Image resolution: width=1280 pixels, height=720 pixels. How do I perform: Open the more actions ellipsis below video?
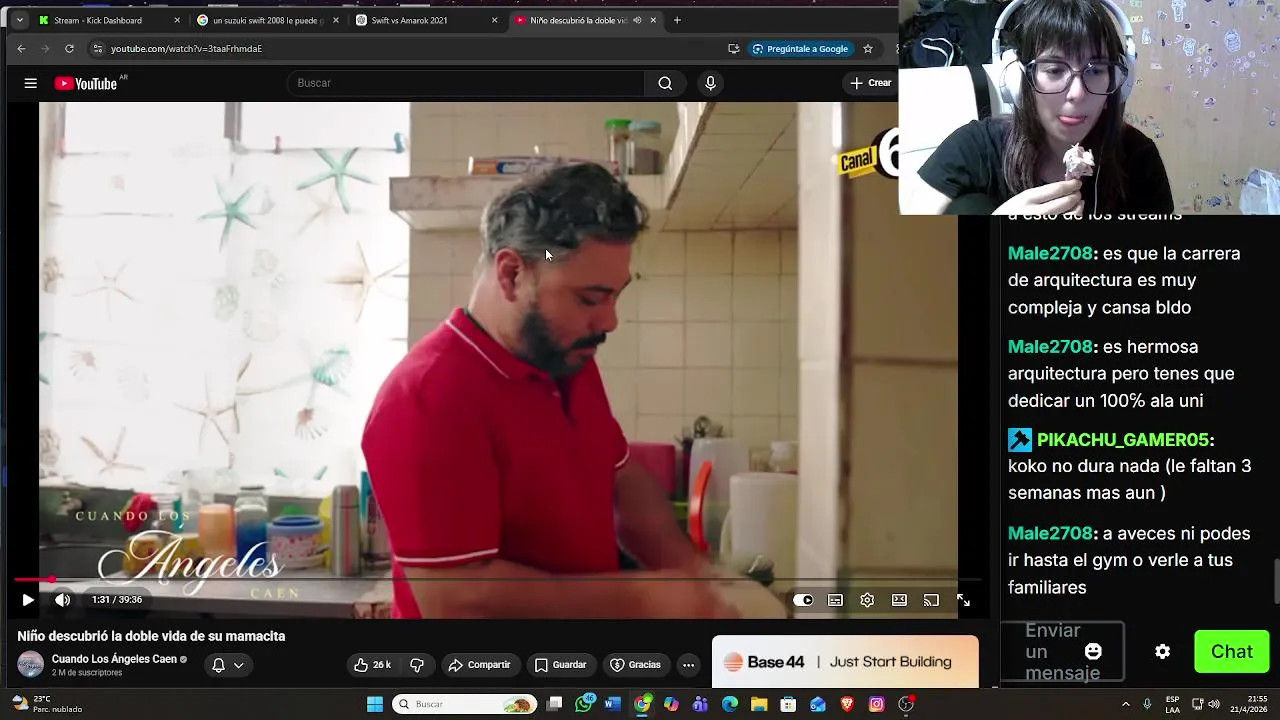(688, 665)
